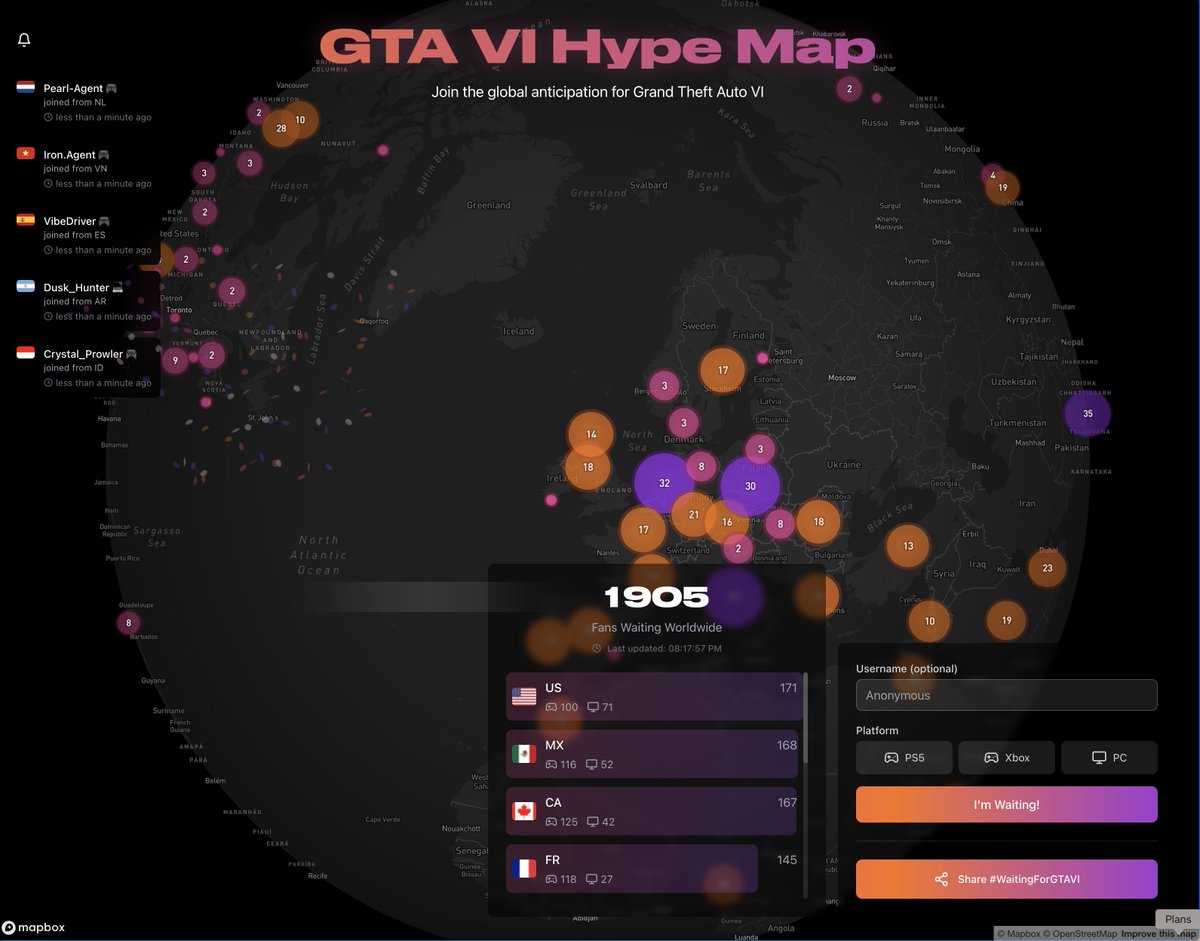Viewport: 1200px width, 941px height.
Task: Click the Fans Waiting Worldwide label
Action: click(x=657, y=628)
